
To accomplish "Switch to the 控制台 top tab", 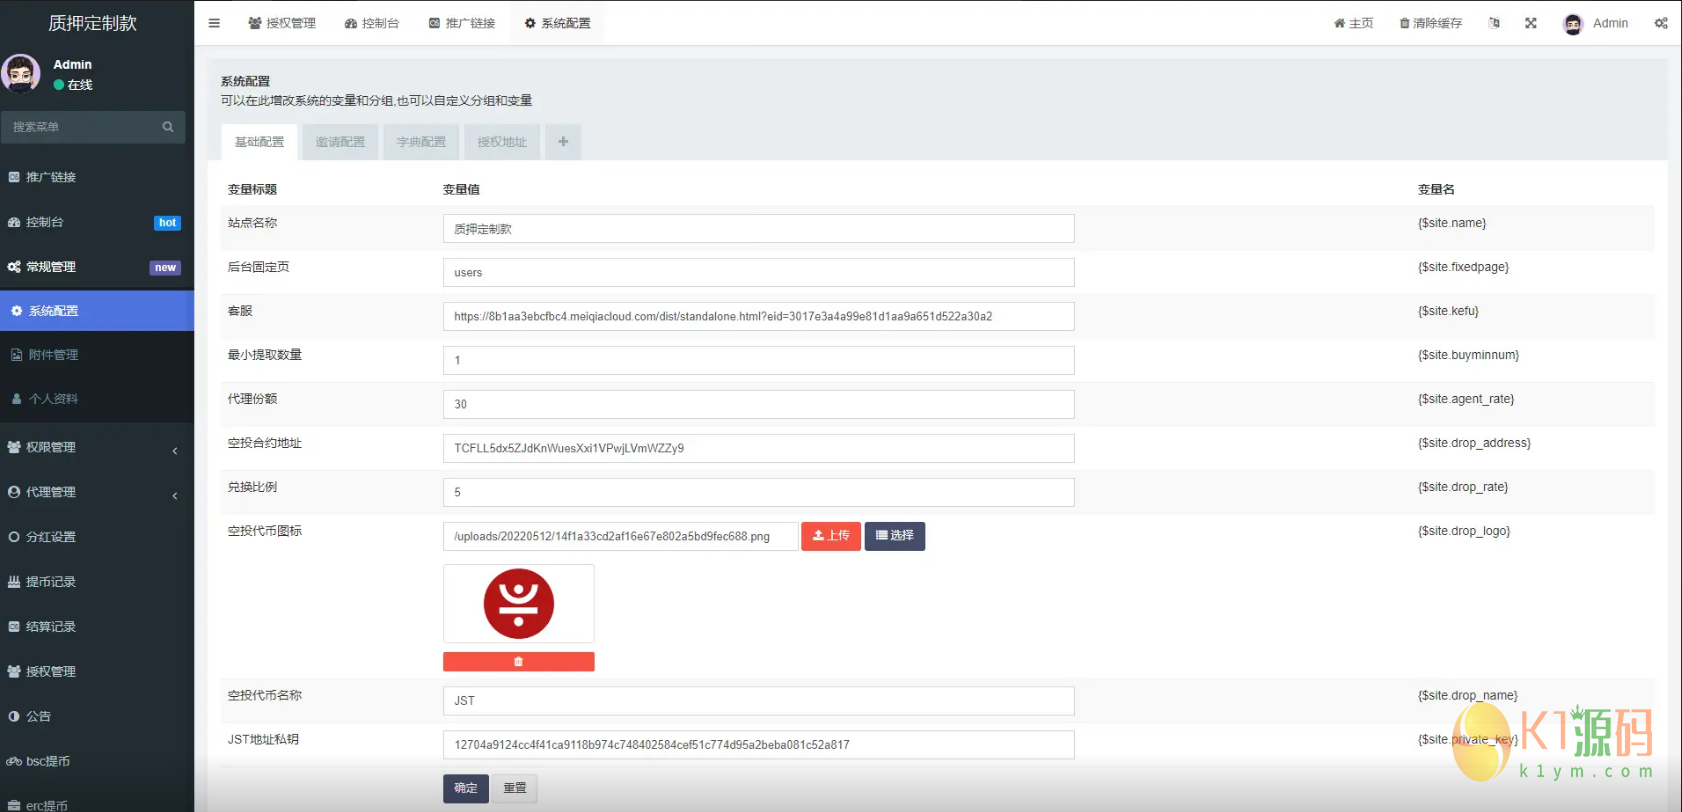I will pos(372,23).
